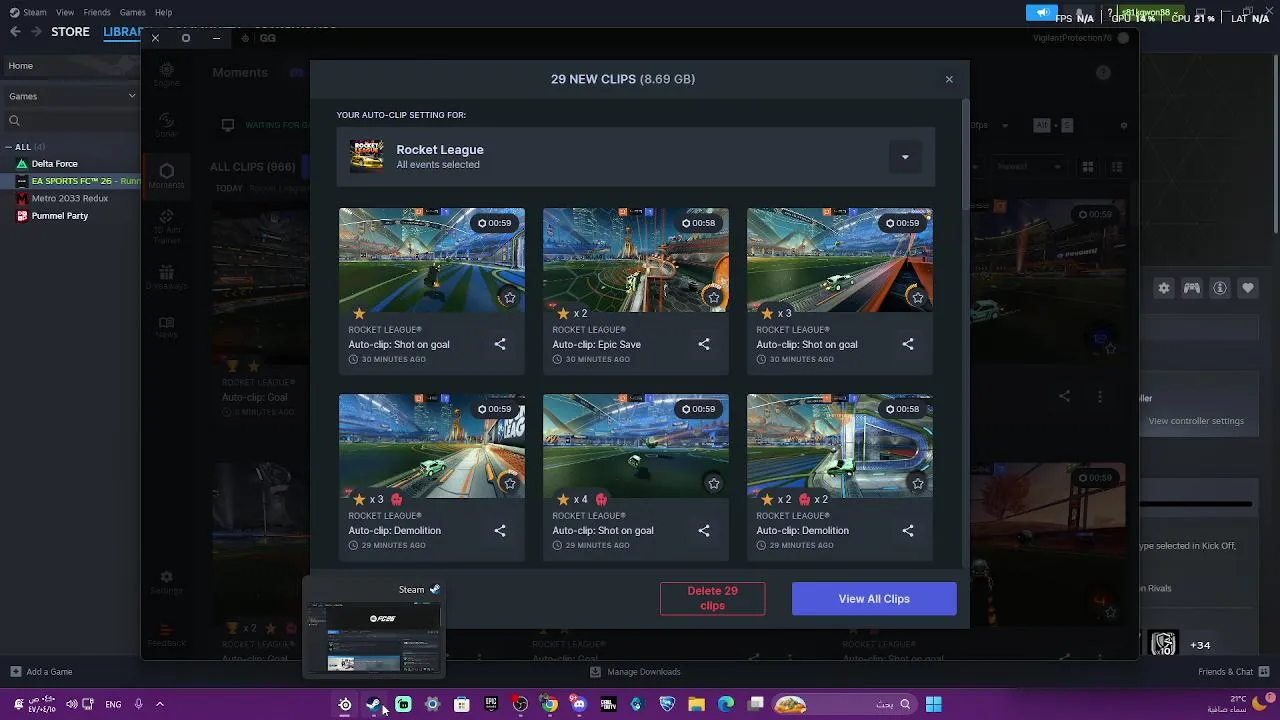Open the Friends menu in Steam
The image size is (1280, 720).
point(97,12)
